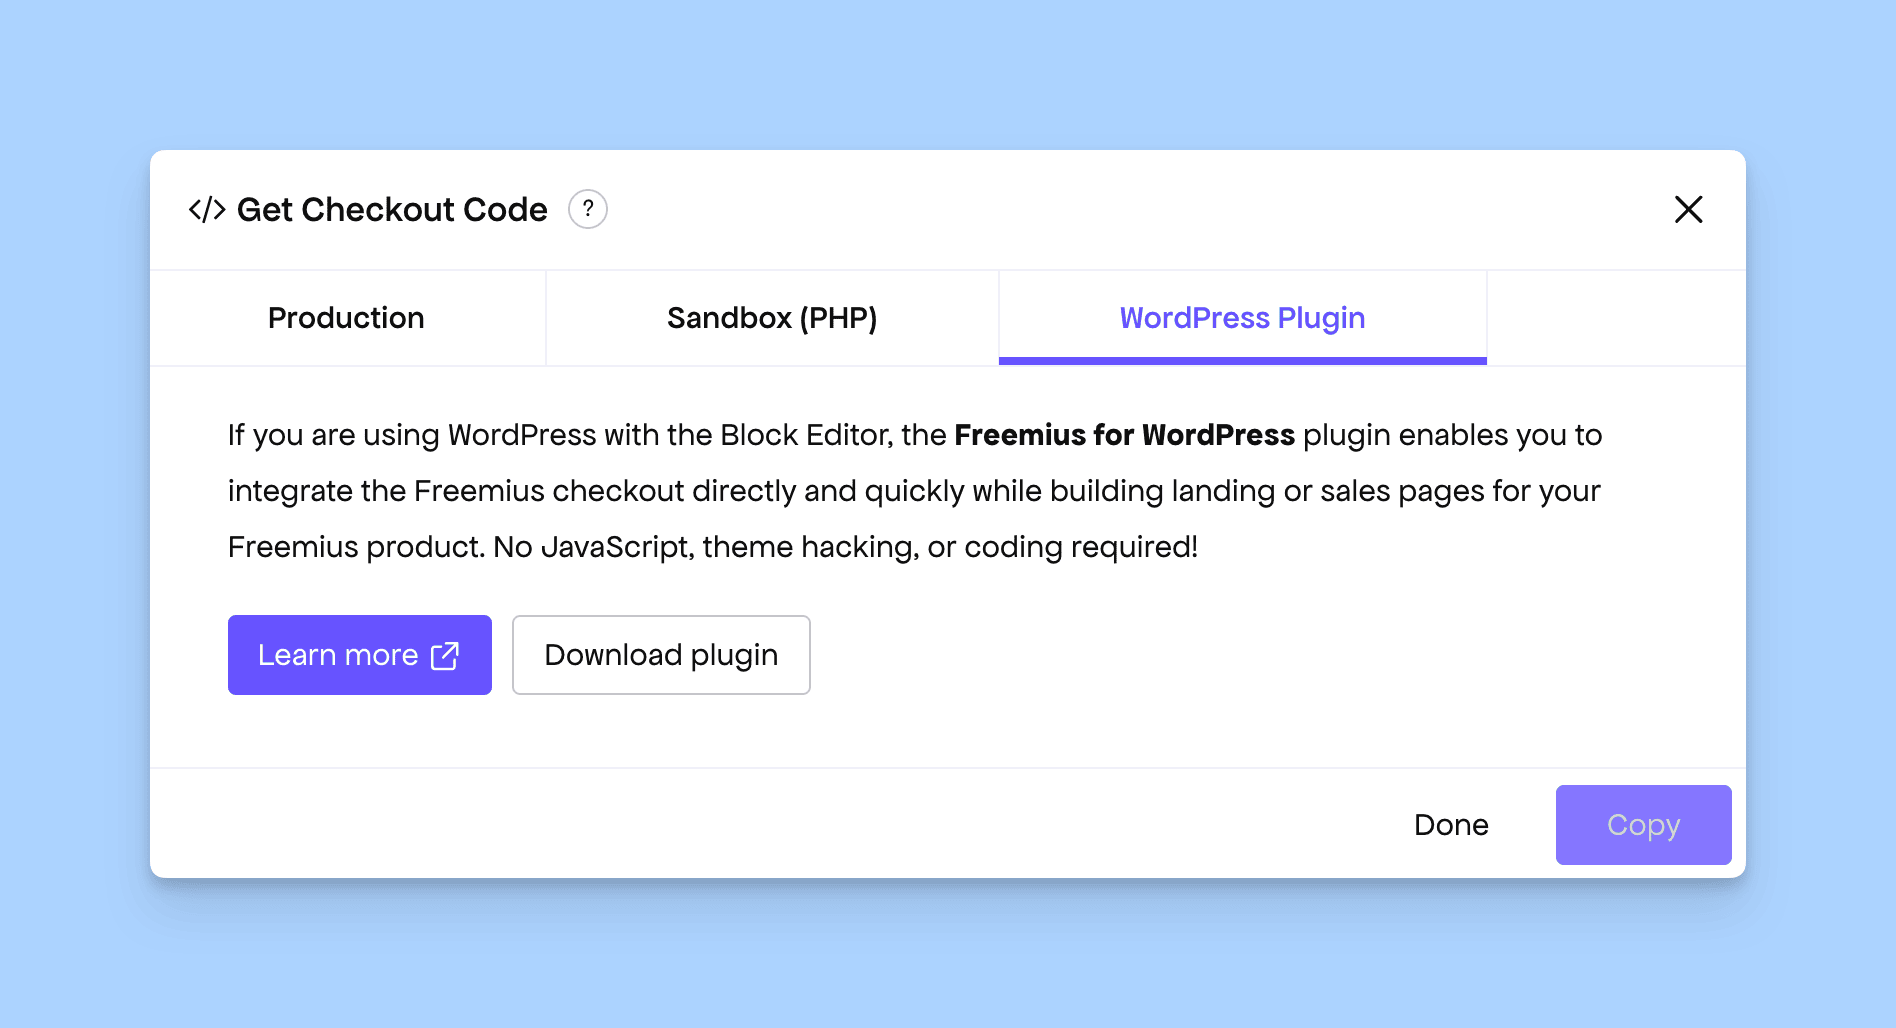The height and width of the screenshot is (1028, 1896).
Task: Click the purple underline below WordPress Plugin
Action: coord(1242,361)
